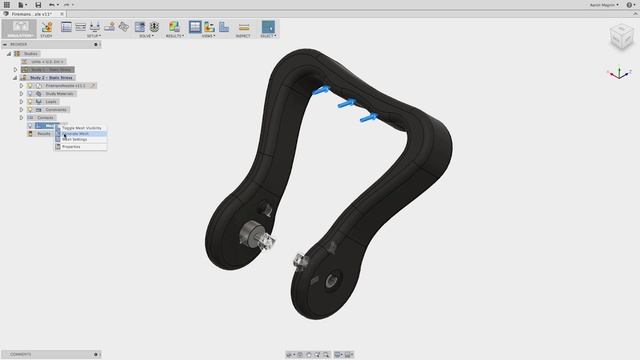The image size is (640, 360).
Task: Toggle the Constraints visibility bulb
Action: coord(30,109)
